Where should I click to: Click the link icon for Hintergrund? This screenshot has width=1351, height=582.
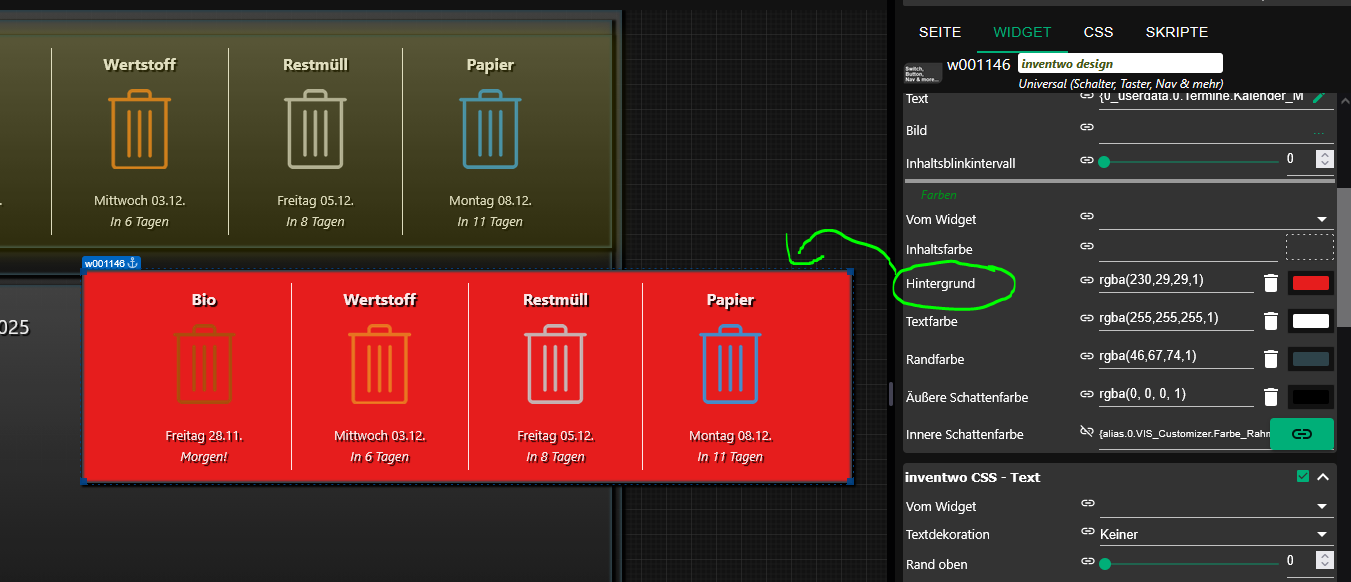tap(1087, 281)
